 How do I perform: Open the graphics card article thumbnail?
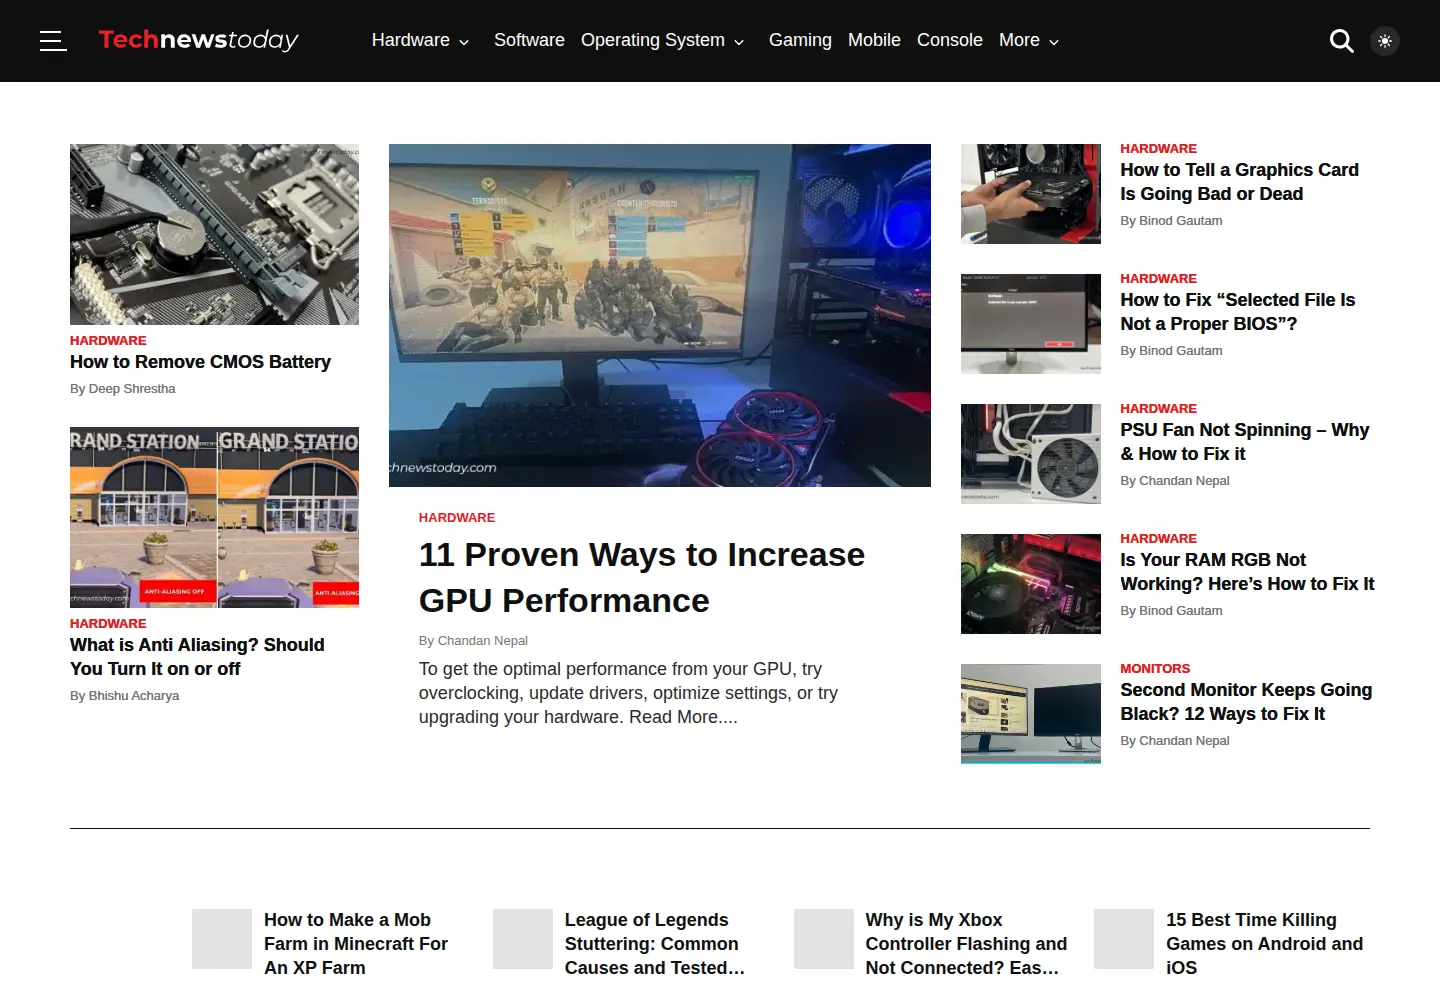[x=1031, y=194]
